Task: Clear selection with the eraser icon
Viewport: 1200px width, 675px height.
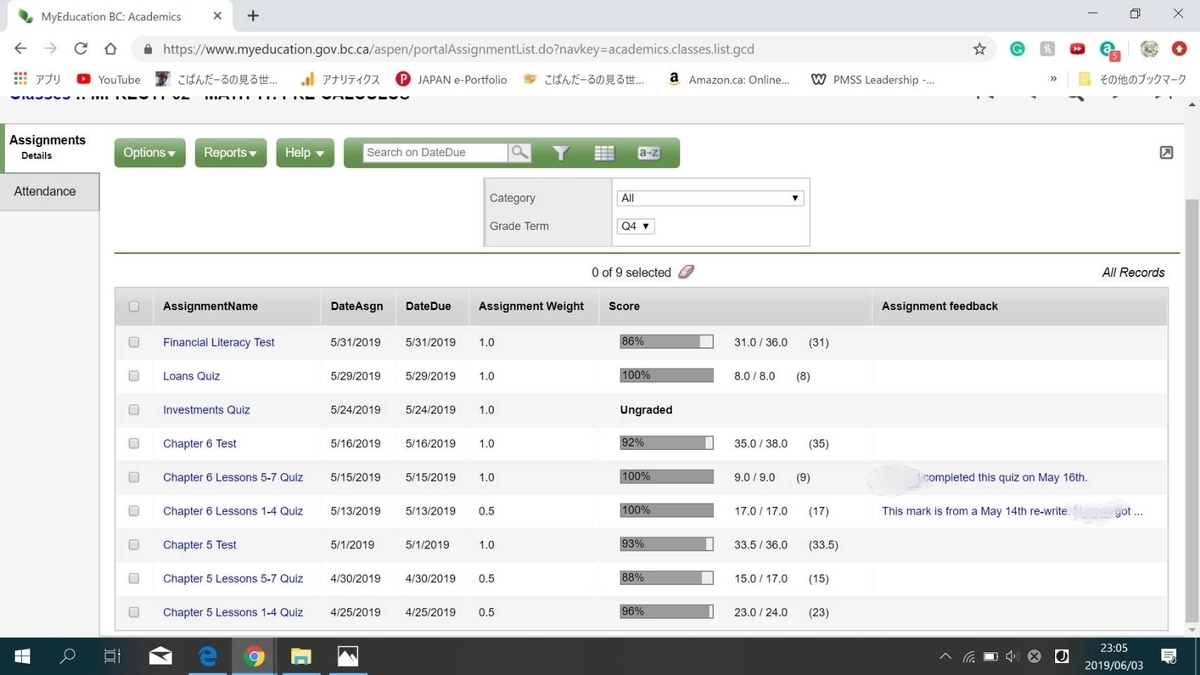Action: [x=686, y=272]
